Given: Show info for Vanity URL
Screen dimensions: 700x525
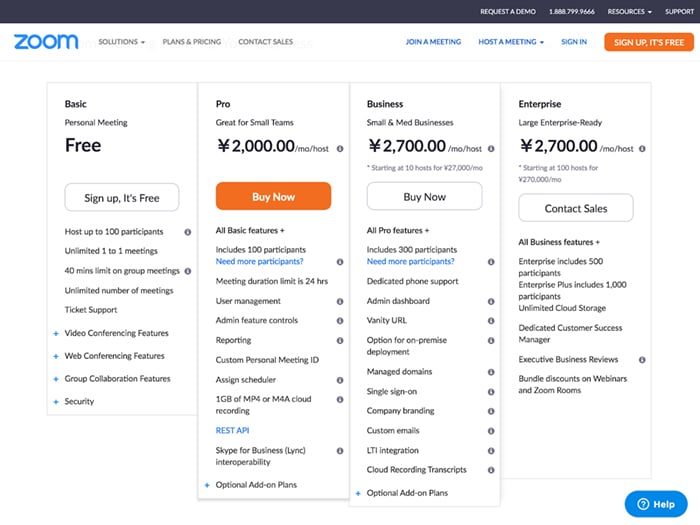Looking at the screenshot, I should [x=491, y=321].
